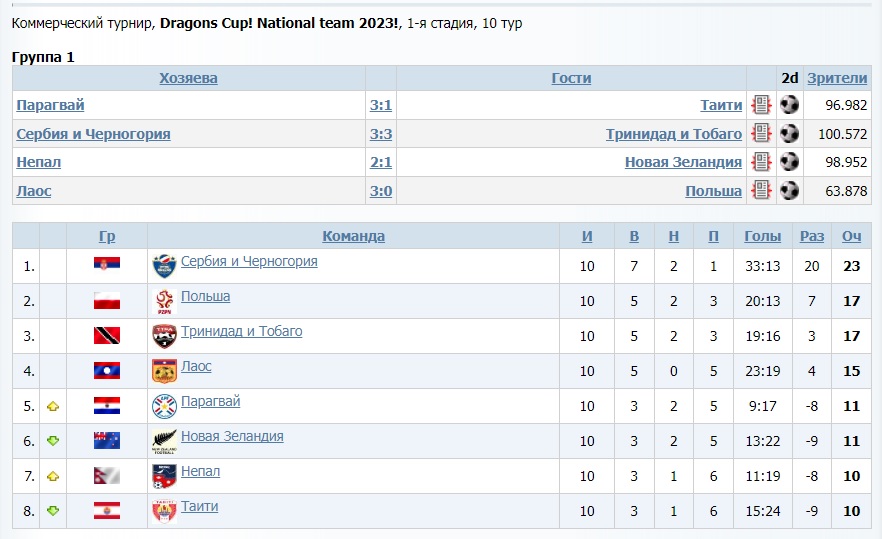Open Лаос team link in standings table
Viewport: 882px width, 539px height.
tap(196, 367)
